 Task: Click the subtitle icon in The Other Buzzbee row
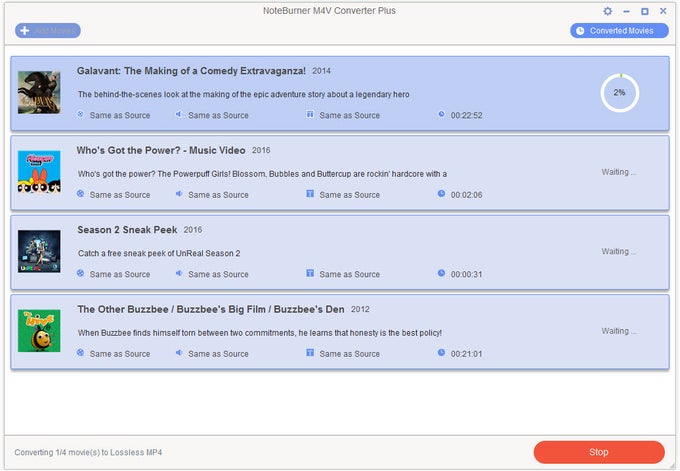pos(310,352)
